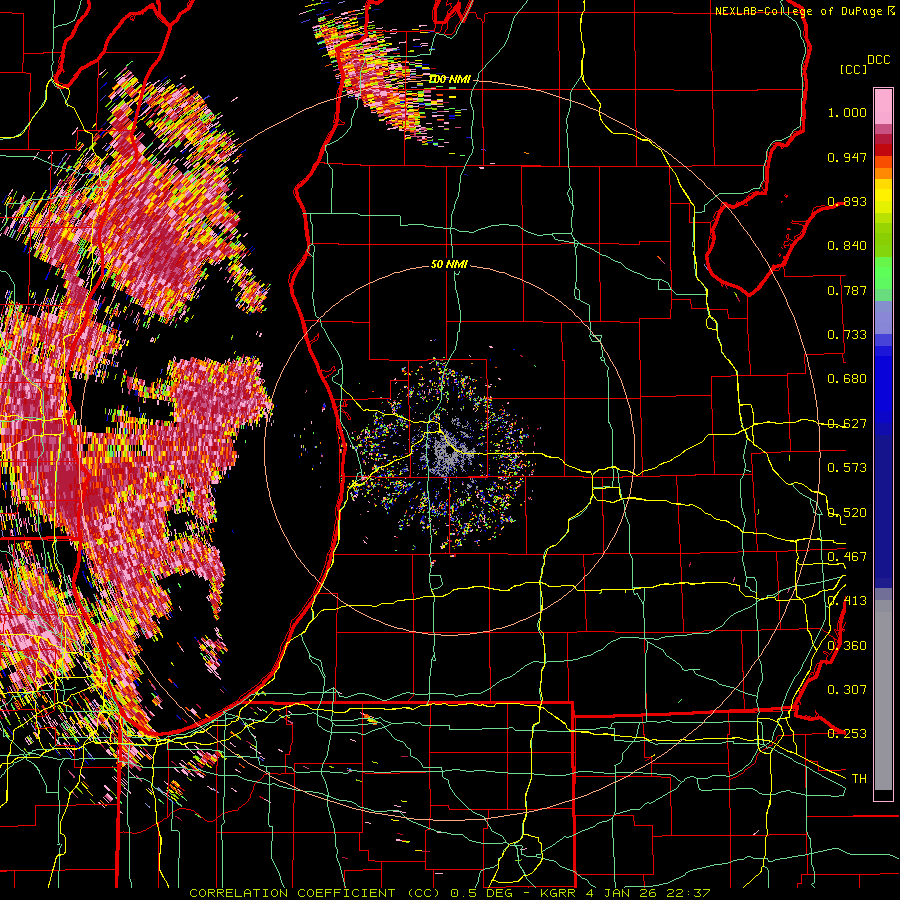Image resolution: width=900 pixels, height=900 pixels.
Task: Select the 0.947 legend value
Action: pos(847,157)
